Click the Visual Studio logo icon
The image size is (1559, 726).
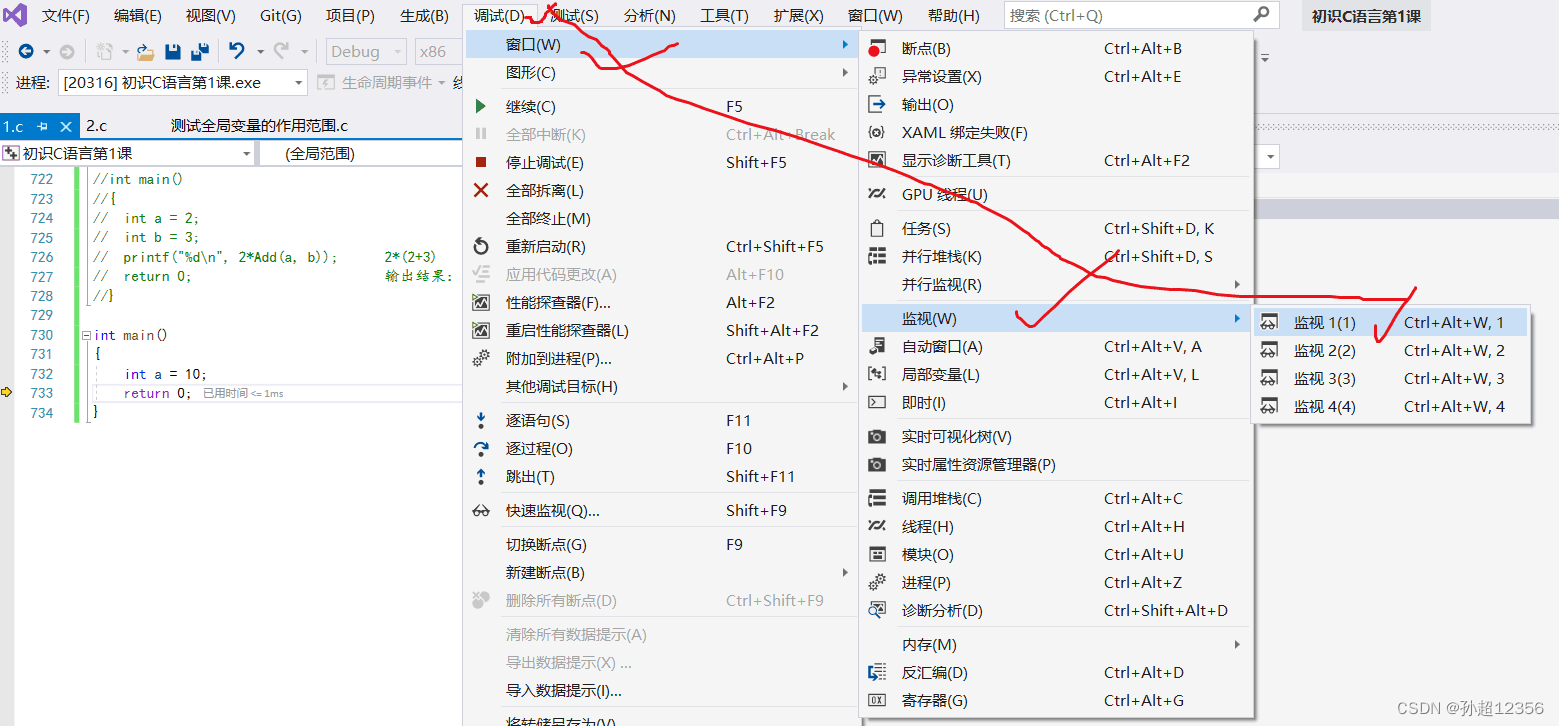click(x=15, y=15)
